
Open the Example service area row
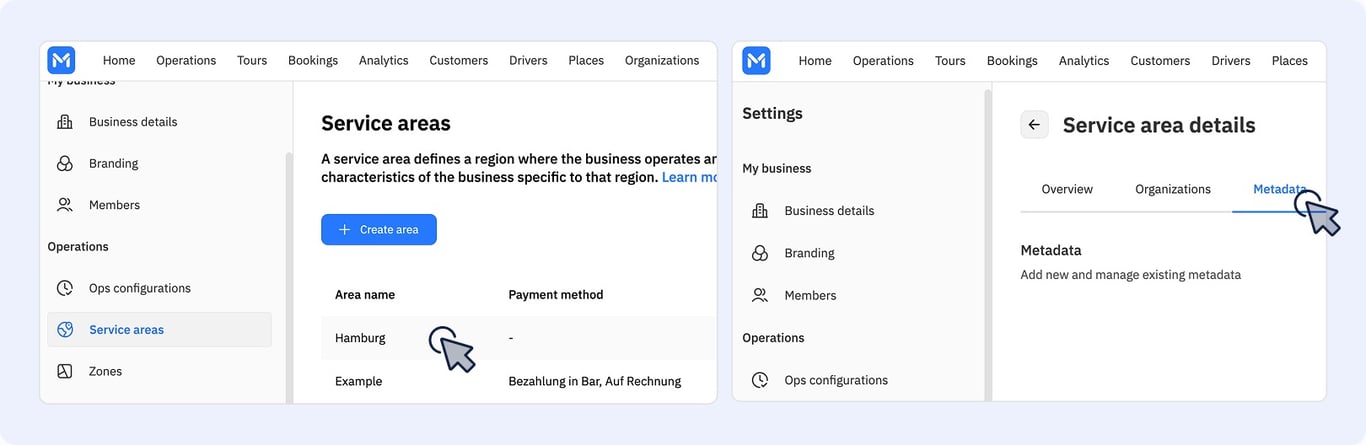click(x=519, y=381)
